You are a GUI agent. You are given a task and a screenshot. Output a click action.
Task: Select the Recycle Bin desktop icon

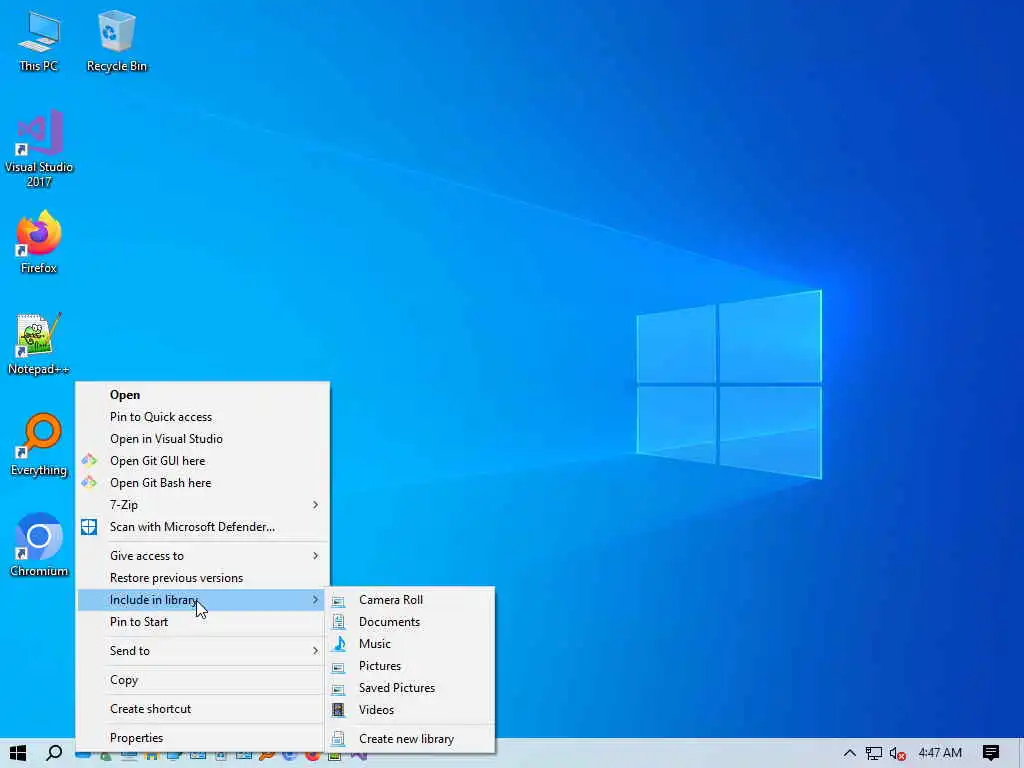point(117,41)
